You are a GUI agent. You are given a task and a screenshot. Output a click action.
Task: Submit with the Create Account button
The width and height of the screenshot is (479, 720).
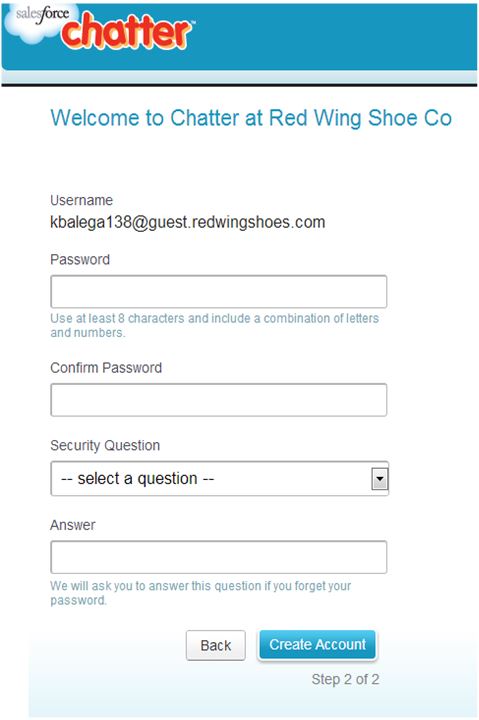click(x=317, y=645)
